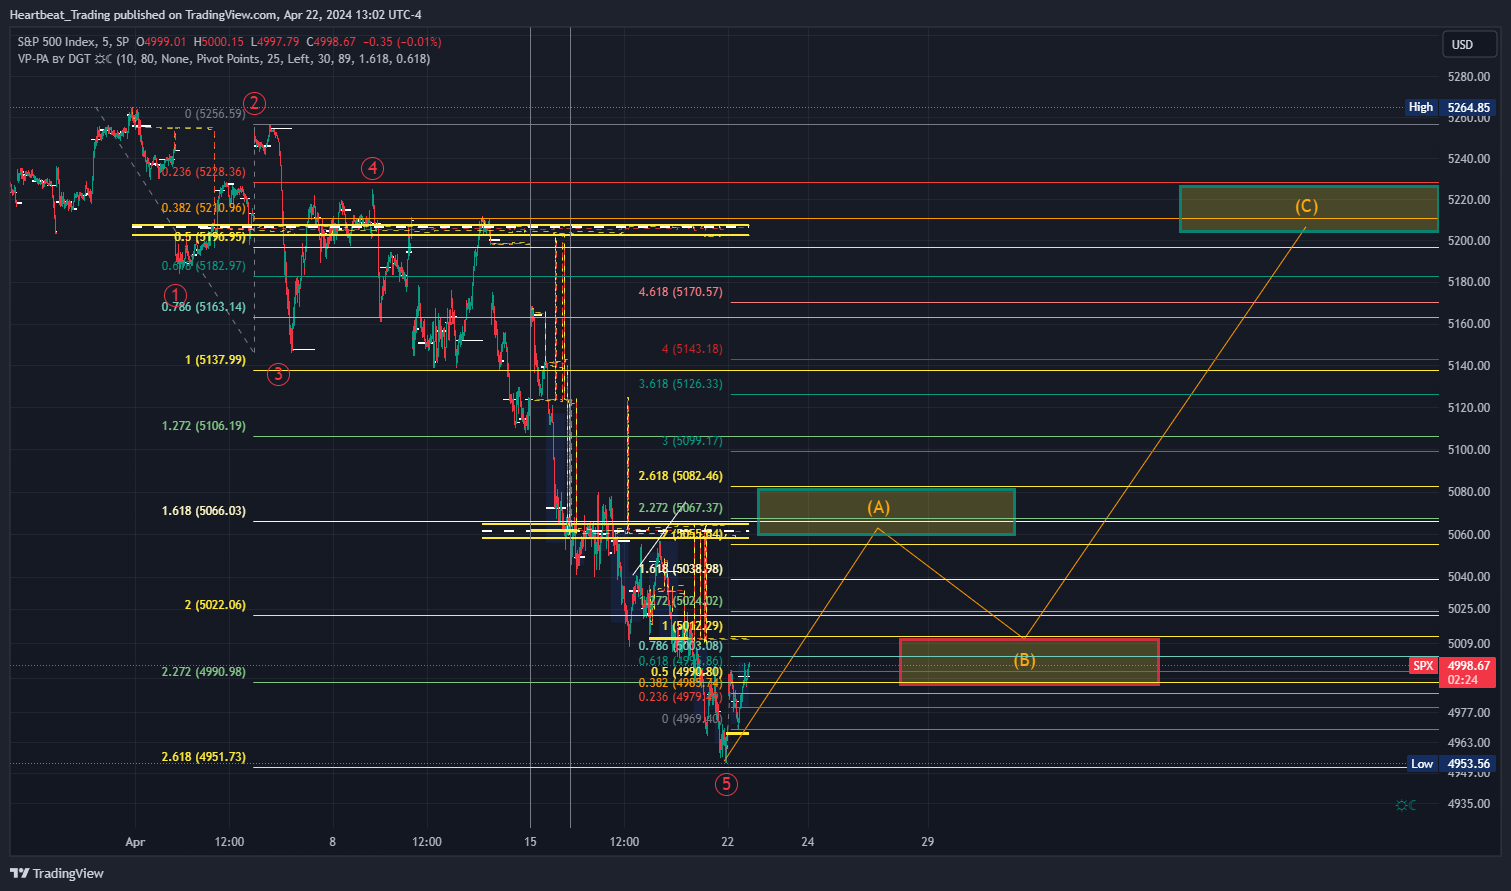The width and height of the screenshot is (1511, 891).
Task: Click fib label 3.618 (5126.33)
Action: click(681, 384)
